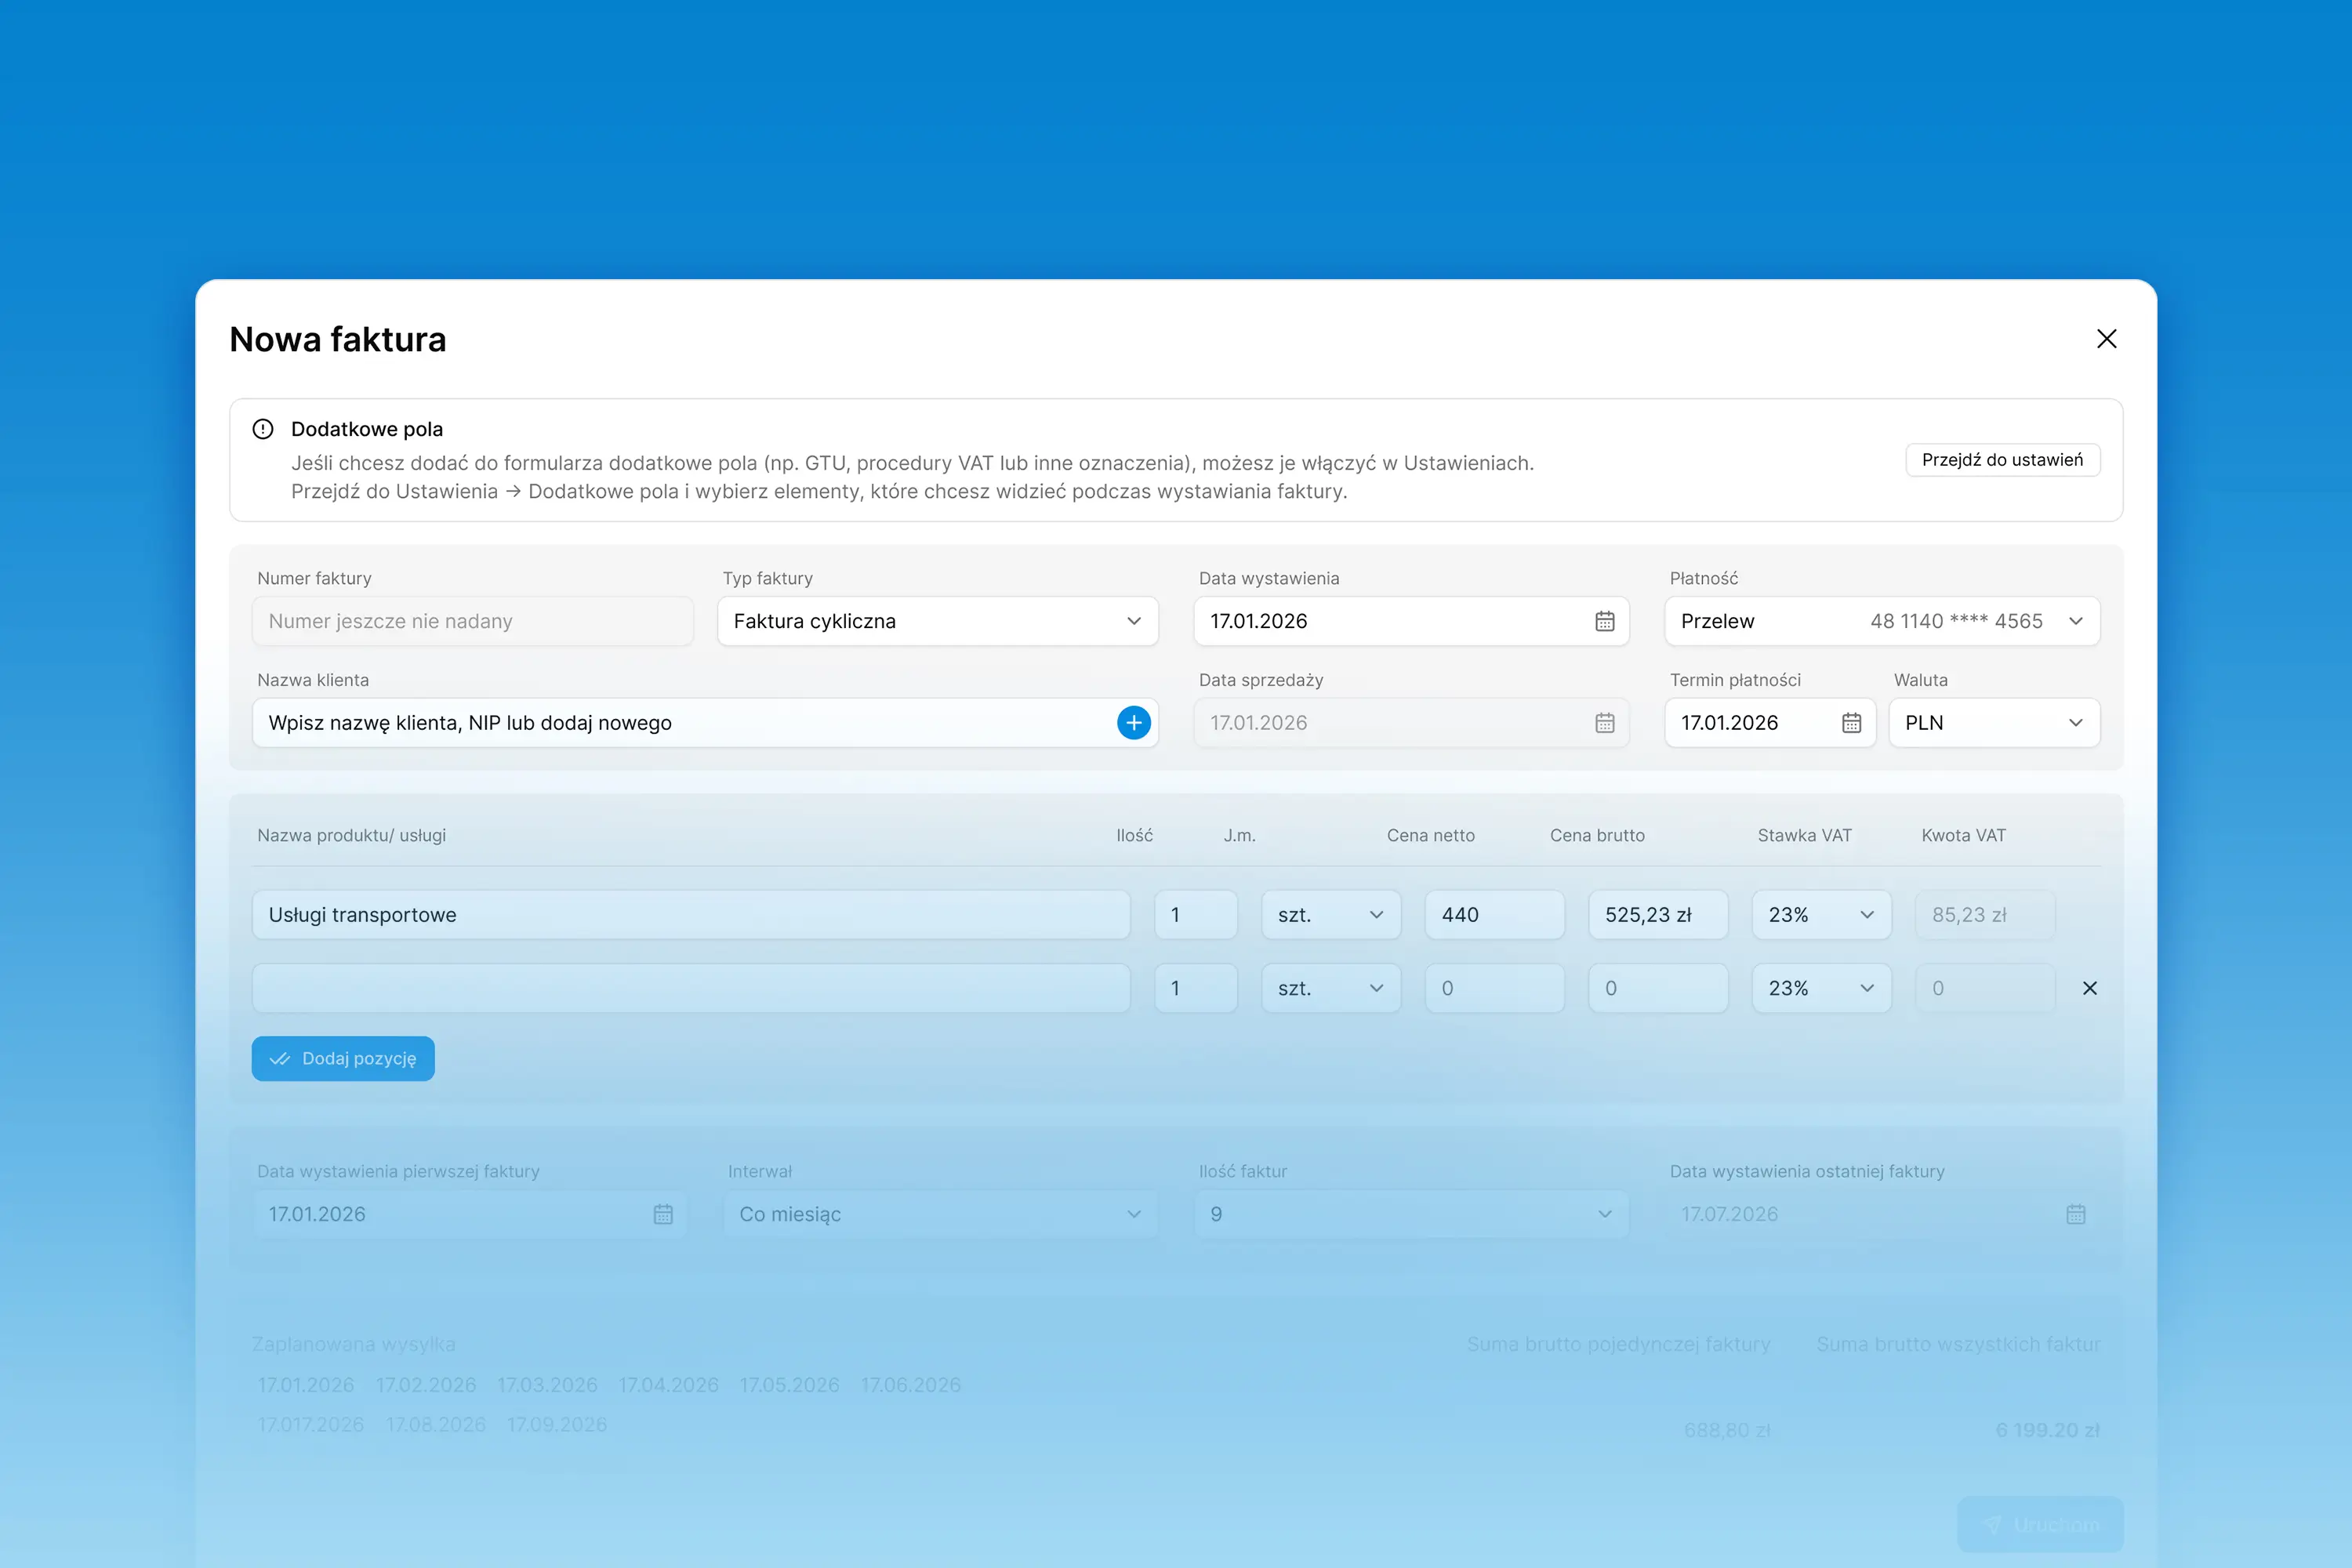This screenshot has height=1568, width=2352.
Task: Change VAT rate of Usługi transportowe row
Action: (1820, 915)
